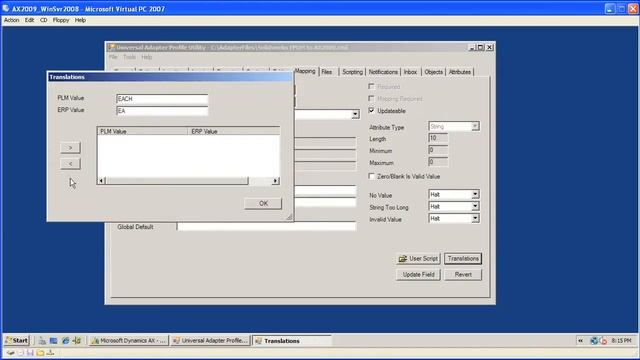Click the Virtual PC title bar icon
Image resolution: width=640 pixels, height=360 pixels.
(x=6, y=8)
